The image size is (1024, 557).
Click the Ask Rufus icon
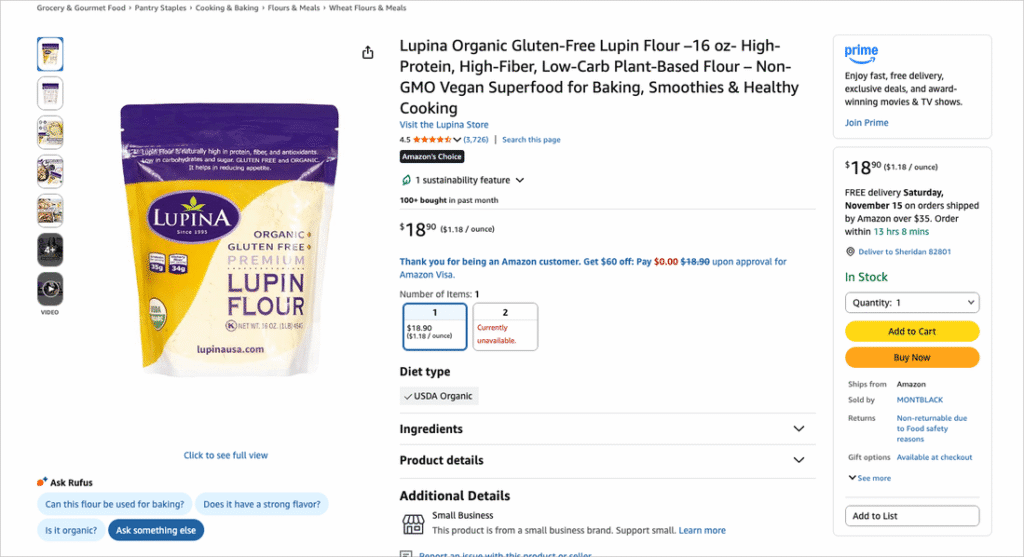(42, 482)
